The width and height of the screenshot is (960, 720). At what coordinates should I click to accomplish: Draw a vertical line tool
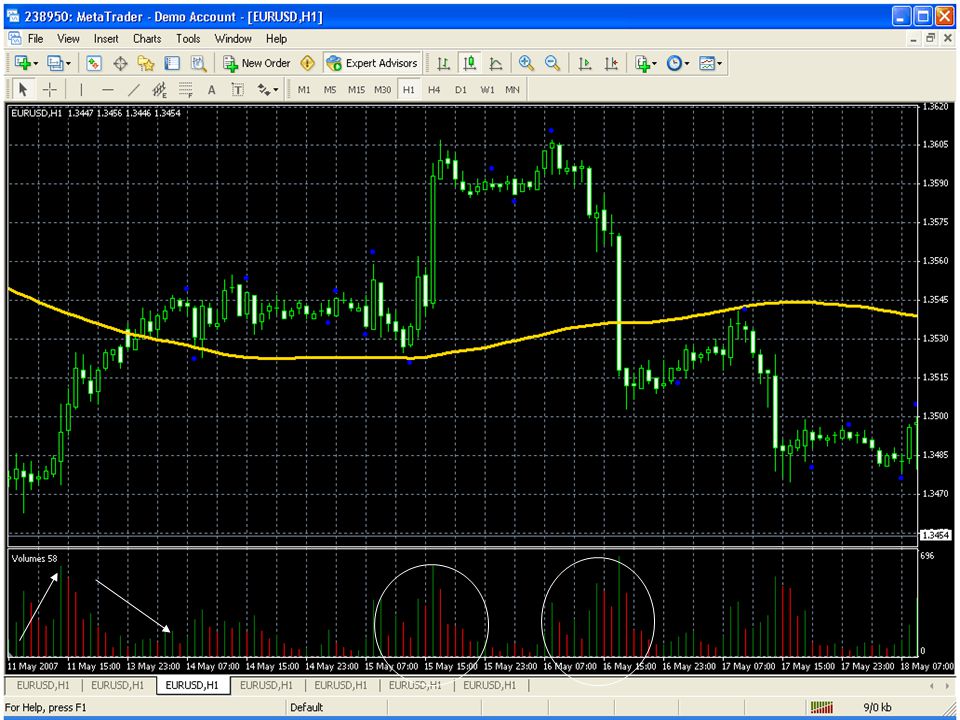pos(81,90)
